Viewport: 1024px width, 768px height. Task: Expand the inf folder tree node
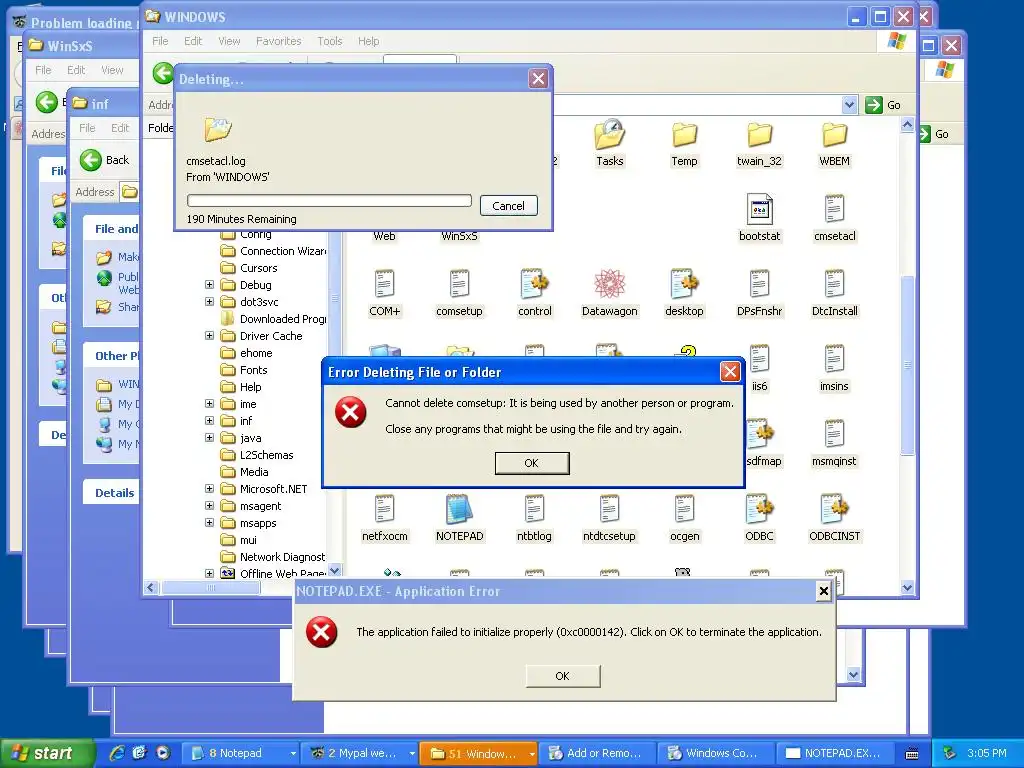point(209,421)
